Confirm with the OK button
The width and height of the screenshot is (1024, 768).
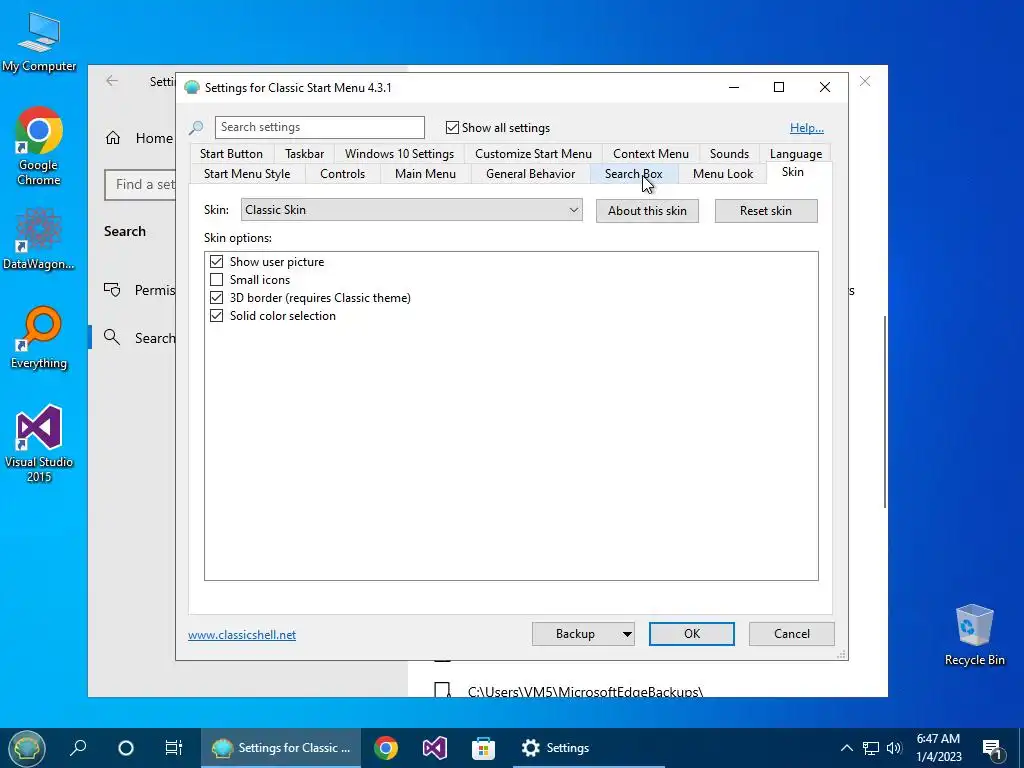(692, 634)
